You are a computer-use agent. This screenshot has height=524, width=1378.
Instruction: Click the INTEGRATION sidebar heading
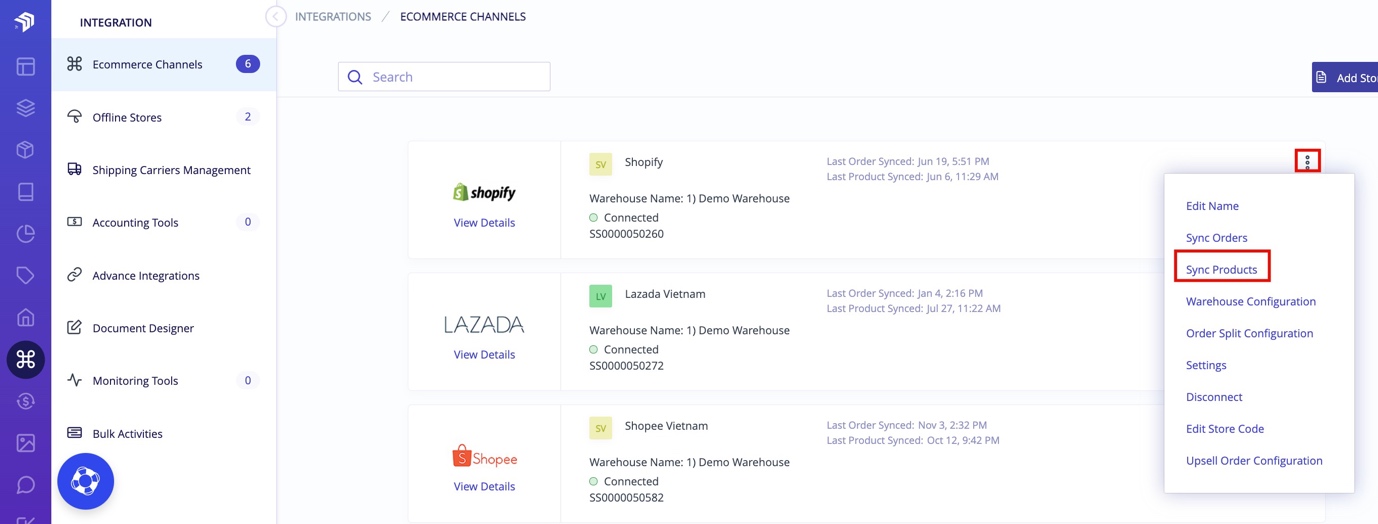116,22
